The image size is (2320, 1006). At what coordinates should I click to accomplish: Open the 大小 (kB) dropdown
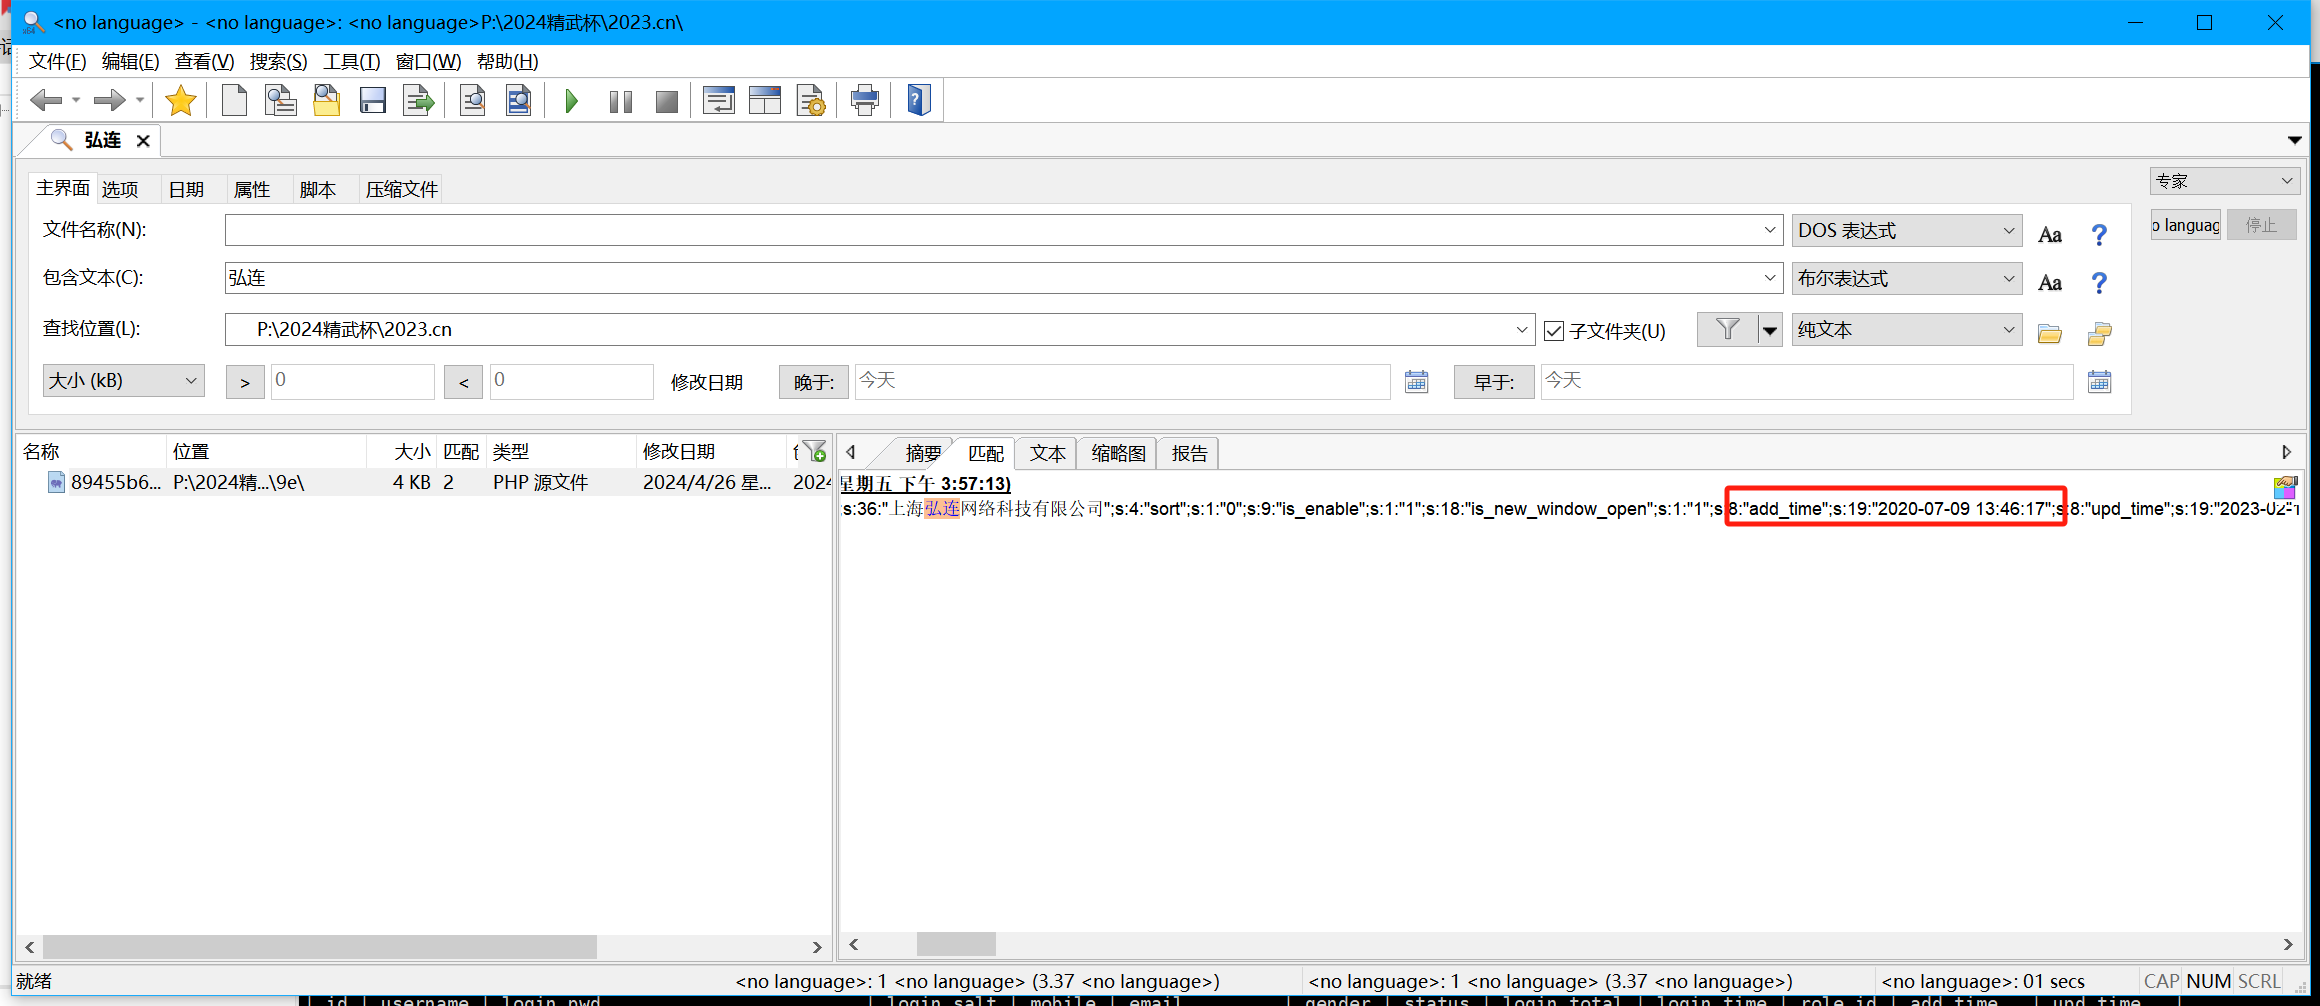pyautogui.click(x=124, y=380)
